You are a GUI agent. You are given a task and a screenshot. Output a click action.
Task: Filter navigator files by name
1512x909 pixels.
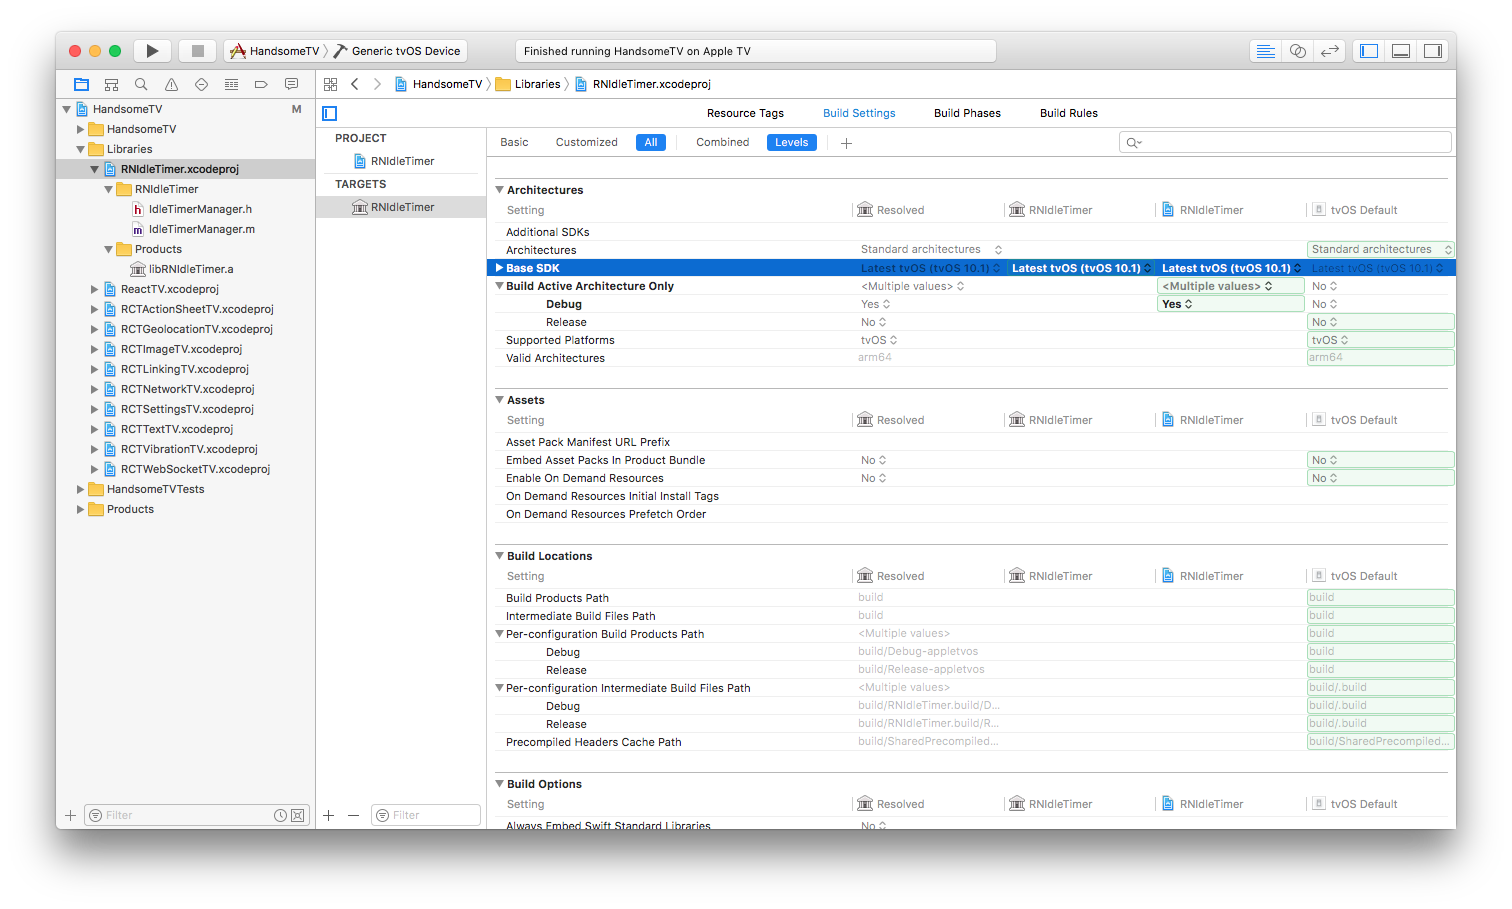pyautogui.click(x=197, y=815)
